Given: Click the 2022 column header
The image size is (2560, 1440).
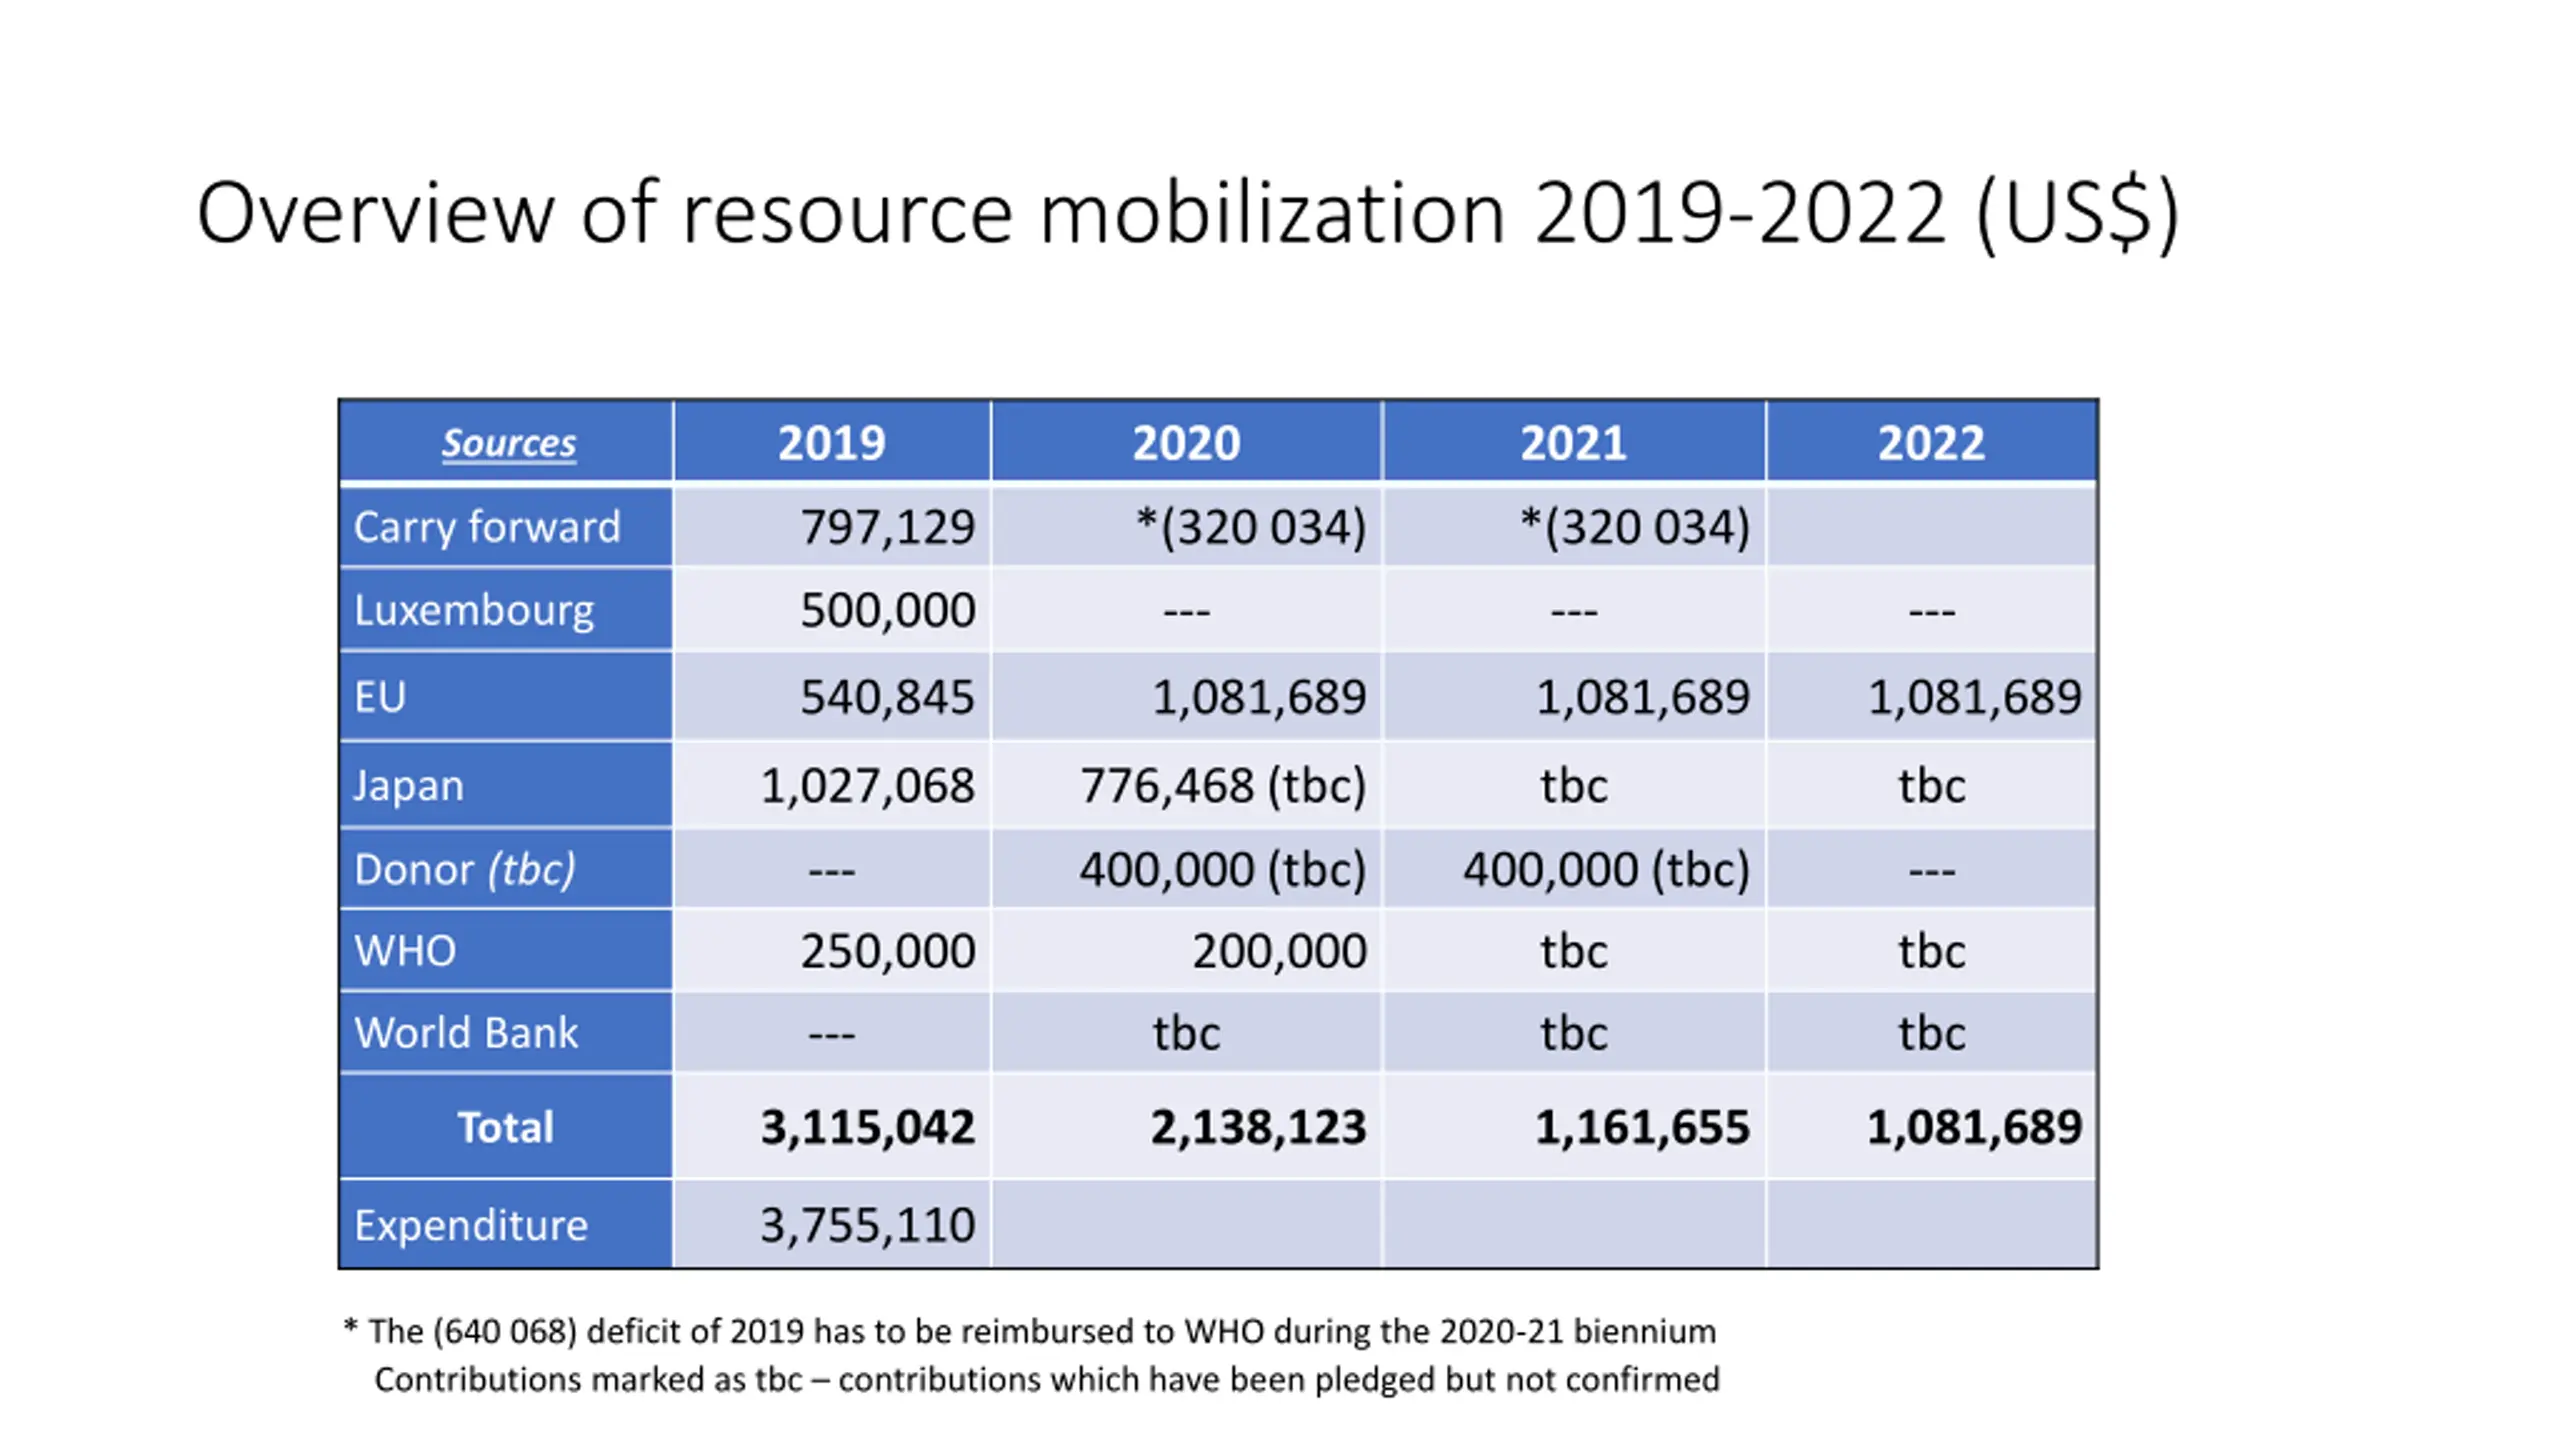Looking at the screenshot, I should tap(1931, 443).
